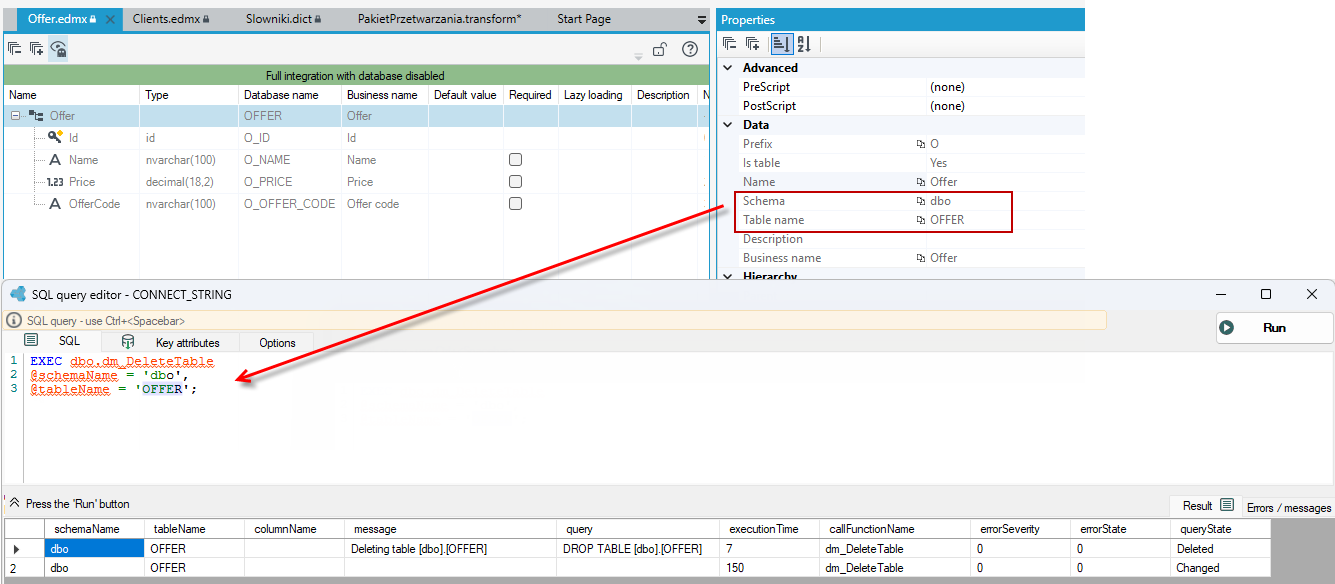The width and height of the screenshot is (1335, 584).
Task: Click the 1.23 decimal icon of the Price row
Action: click(x=56, y=182)
